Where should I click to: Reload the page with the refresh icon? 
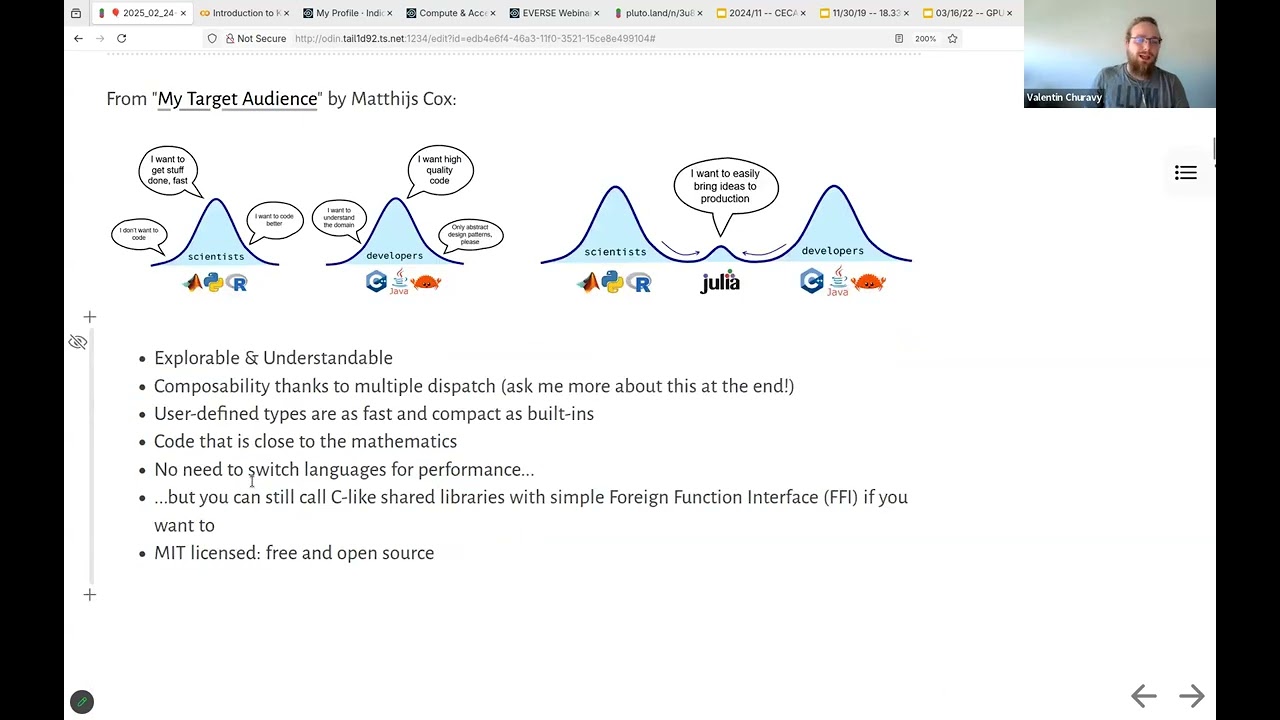121,38
